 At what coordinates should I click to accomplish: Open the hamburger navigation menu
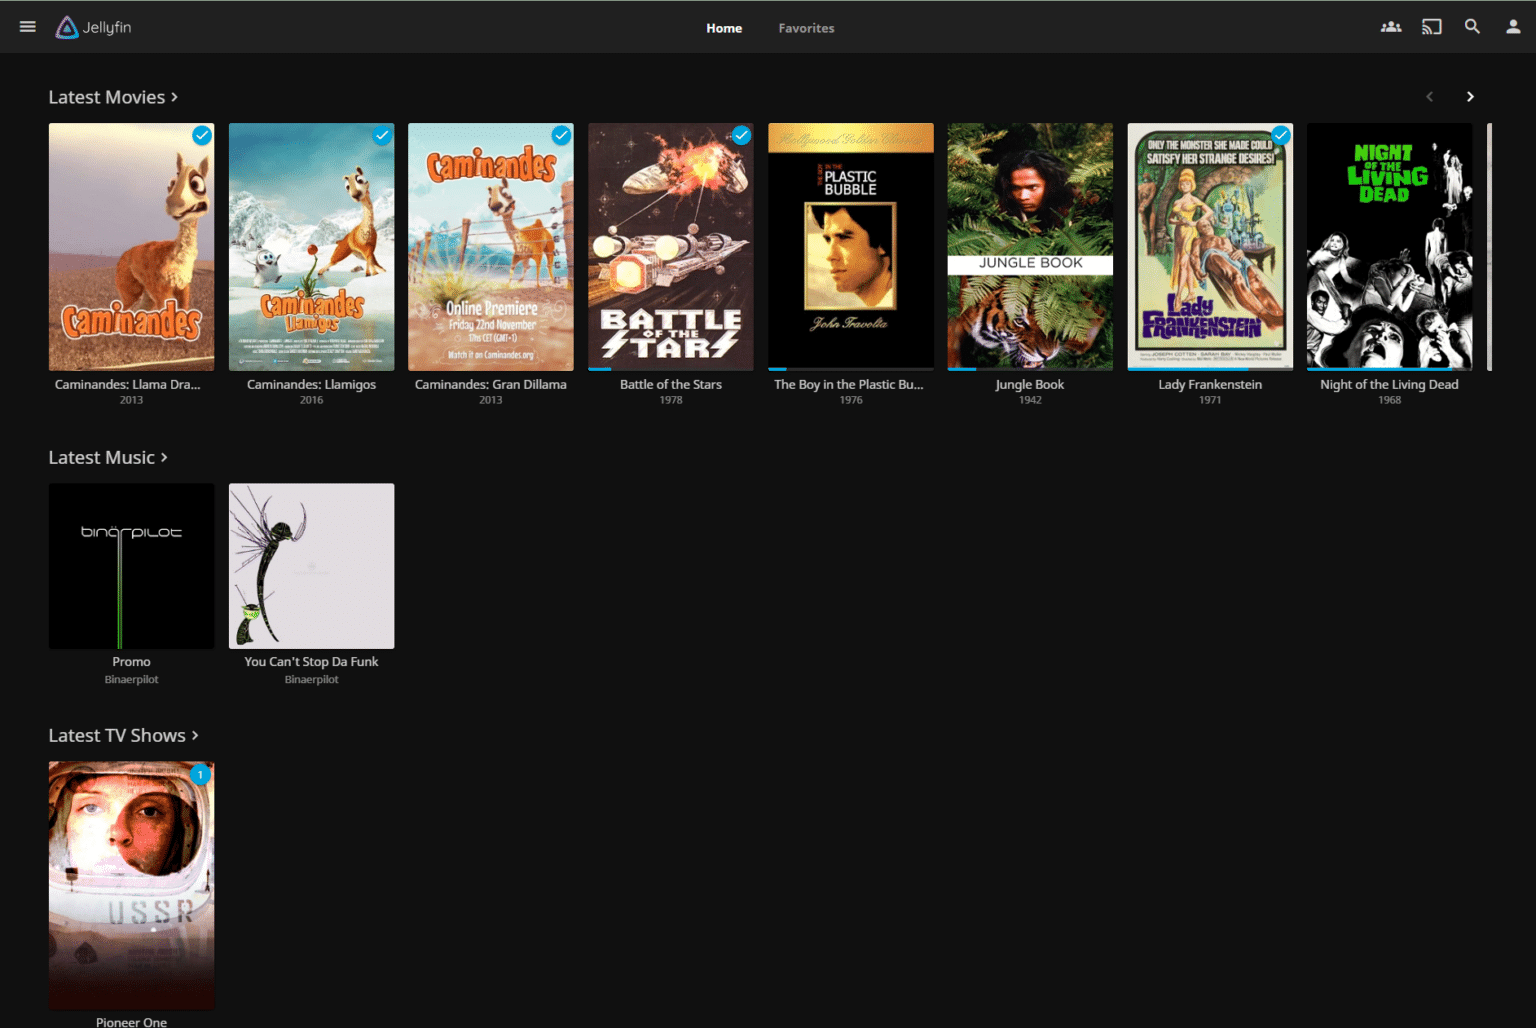click(x=28, y=27)
